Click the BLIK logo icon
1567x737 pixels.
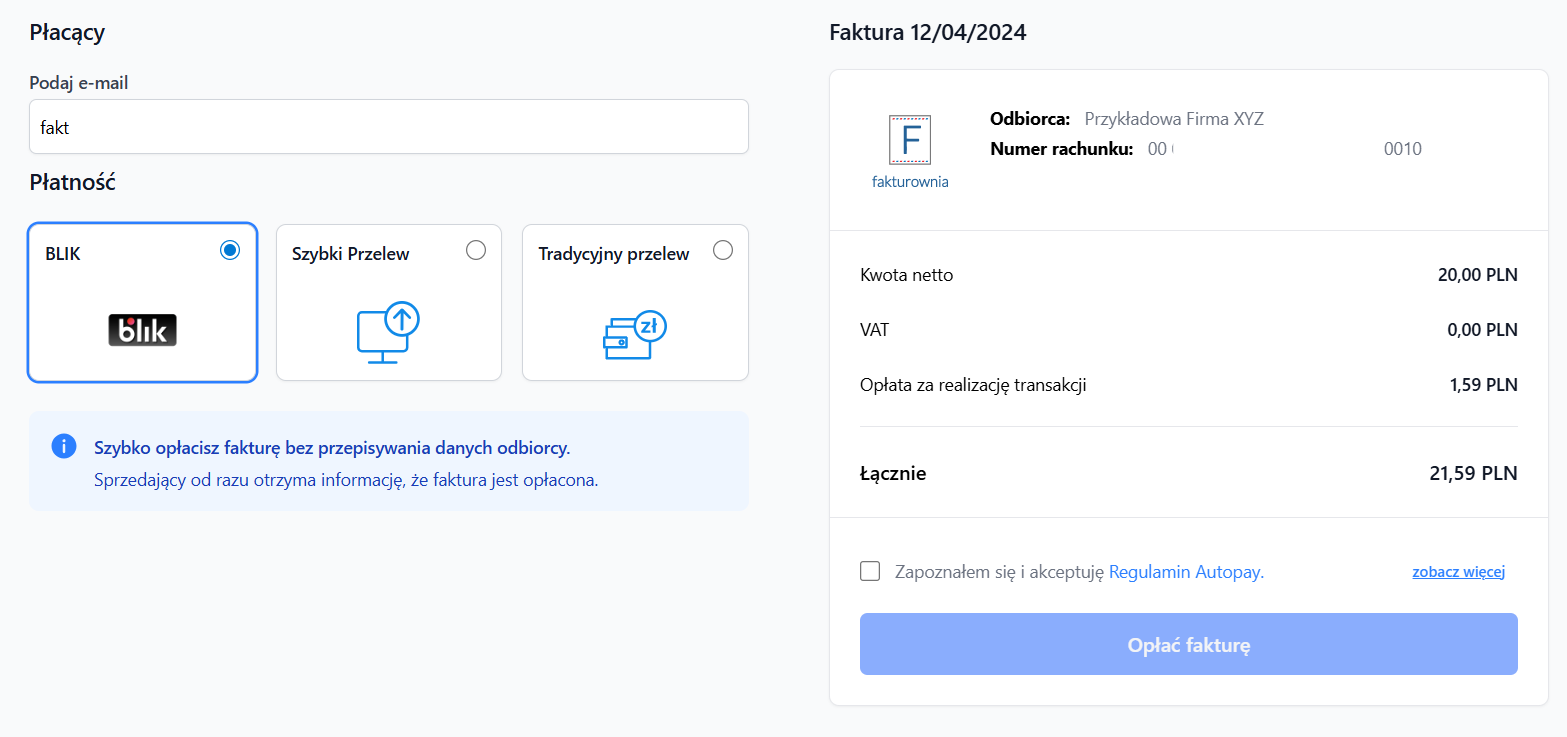(x=142, y=330)
